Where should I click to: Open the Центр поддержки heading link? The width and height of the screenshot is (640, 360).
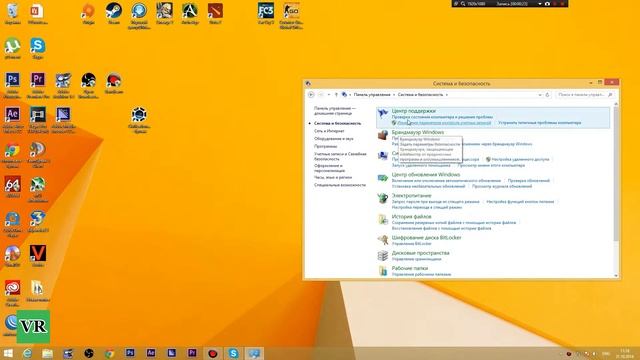coord(413,111)
